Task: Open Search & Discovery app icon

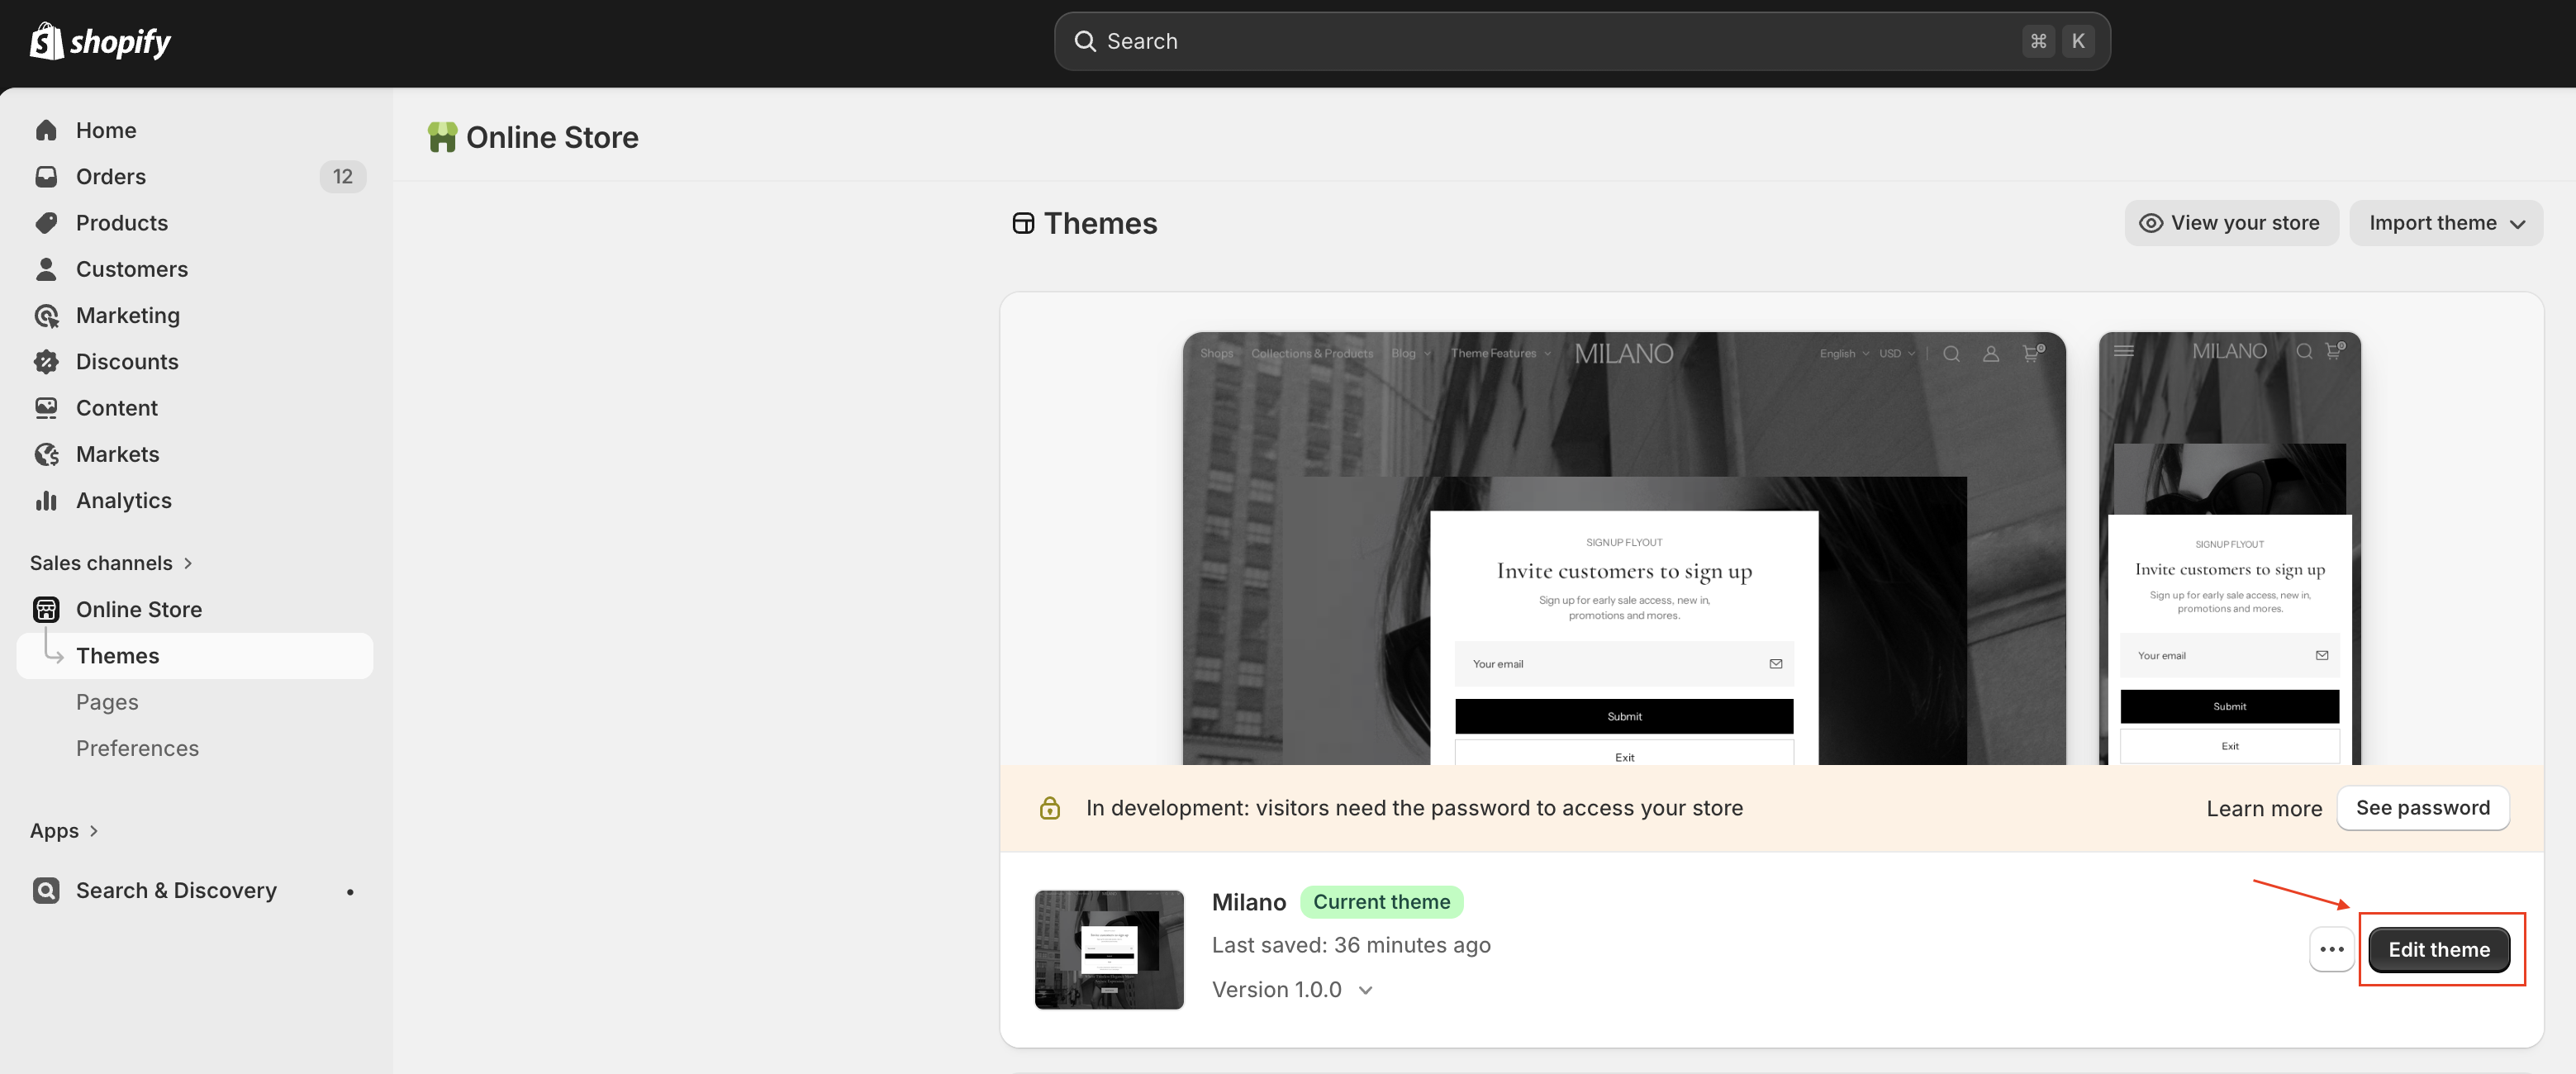Action: coord(46,890)
